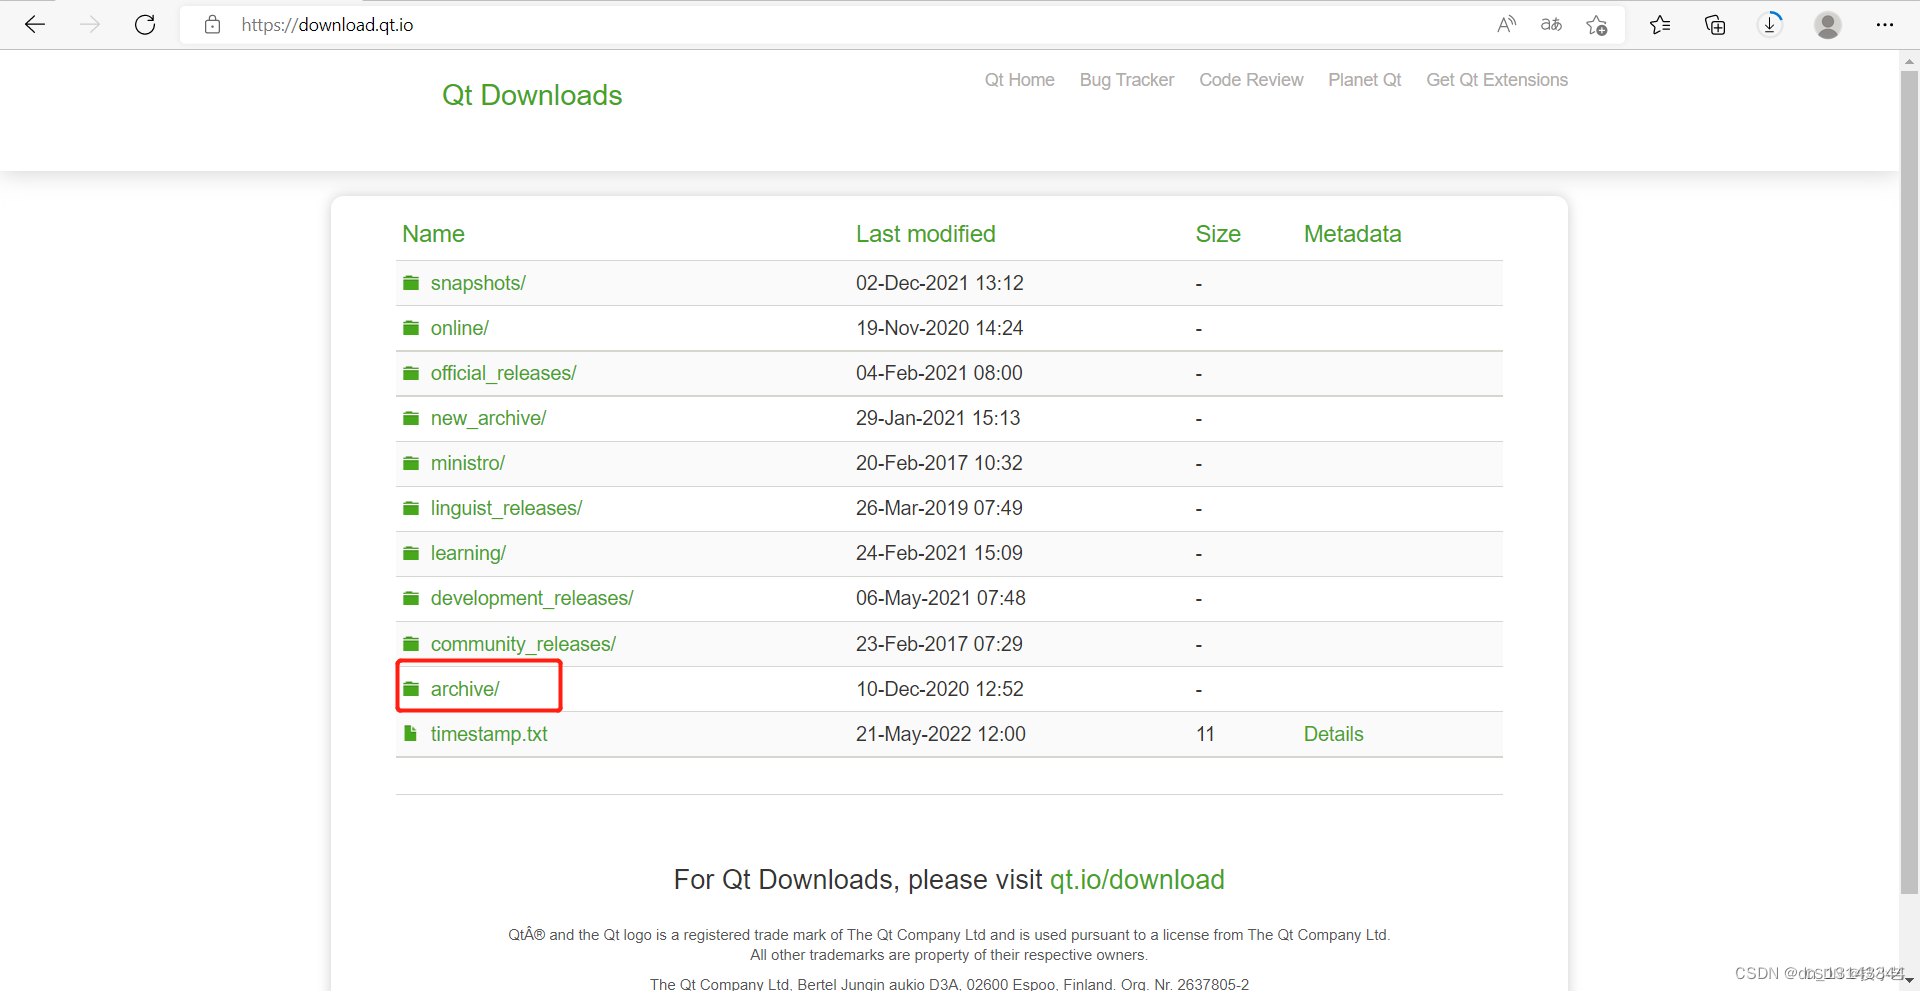Click the page vertical scrollbar thumb
The width and height of the screenshot is (1920, 991).
point(1909,480)
